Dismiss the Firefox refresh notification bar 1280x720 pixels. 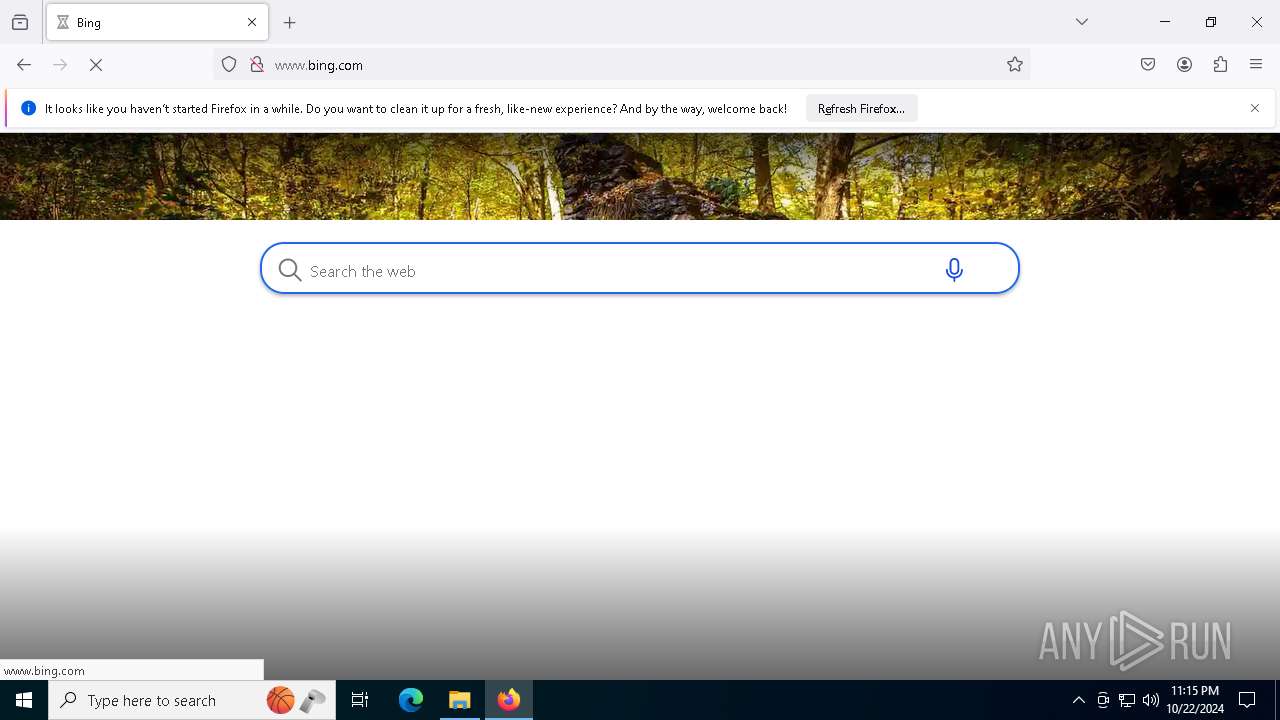click(1255, 108)
